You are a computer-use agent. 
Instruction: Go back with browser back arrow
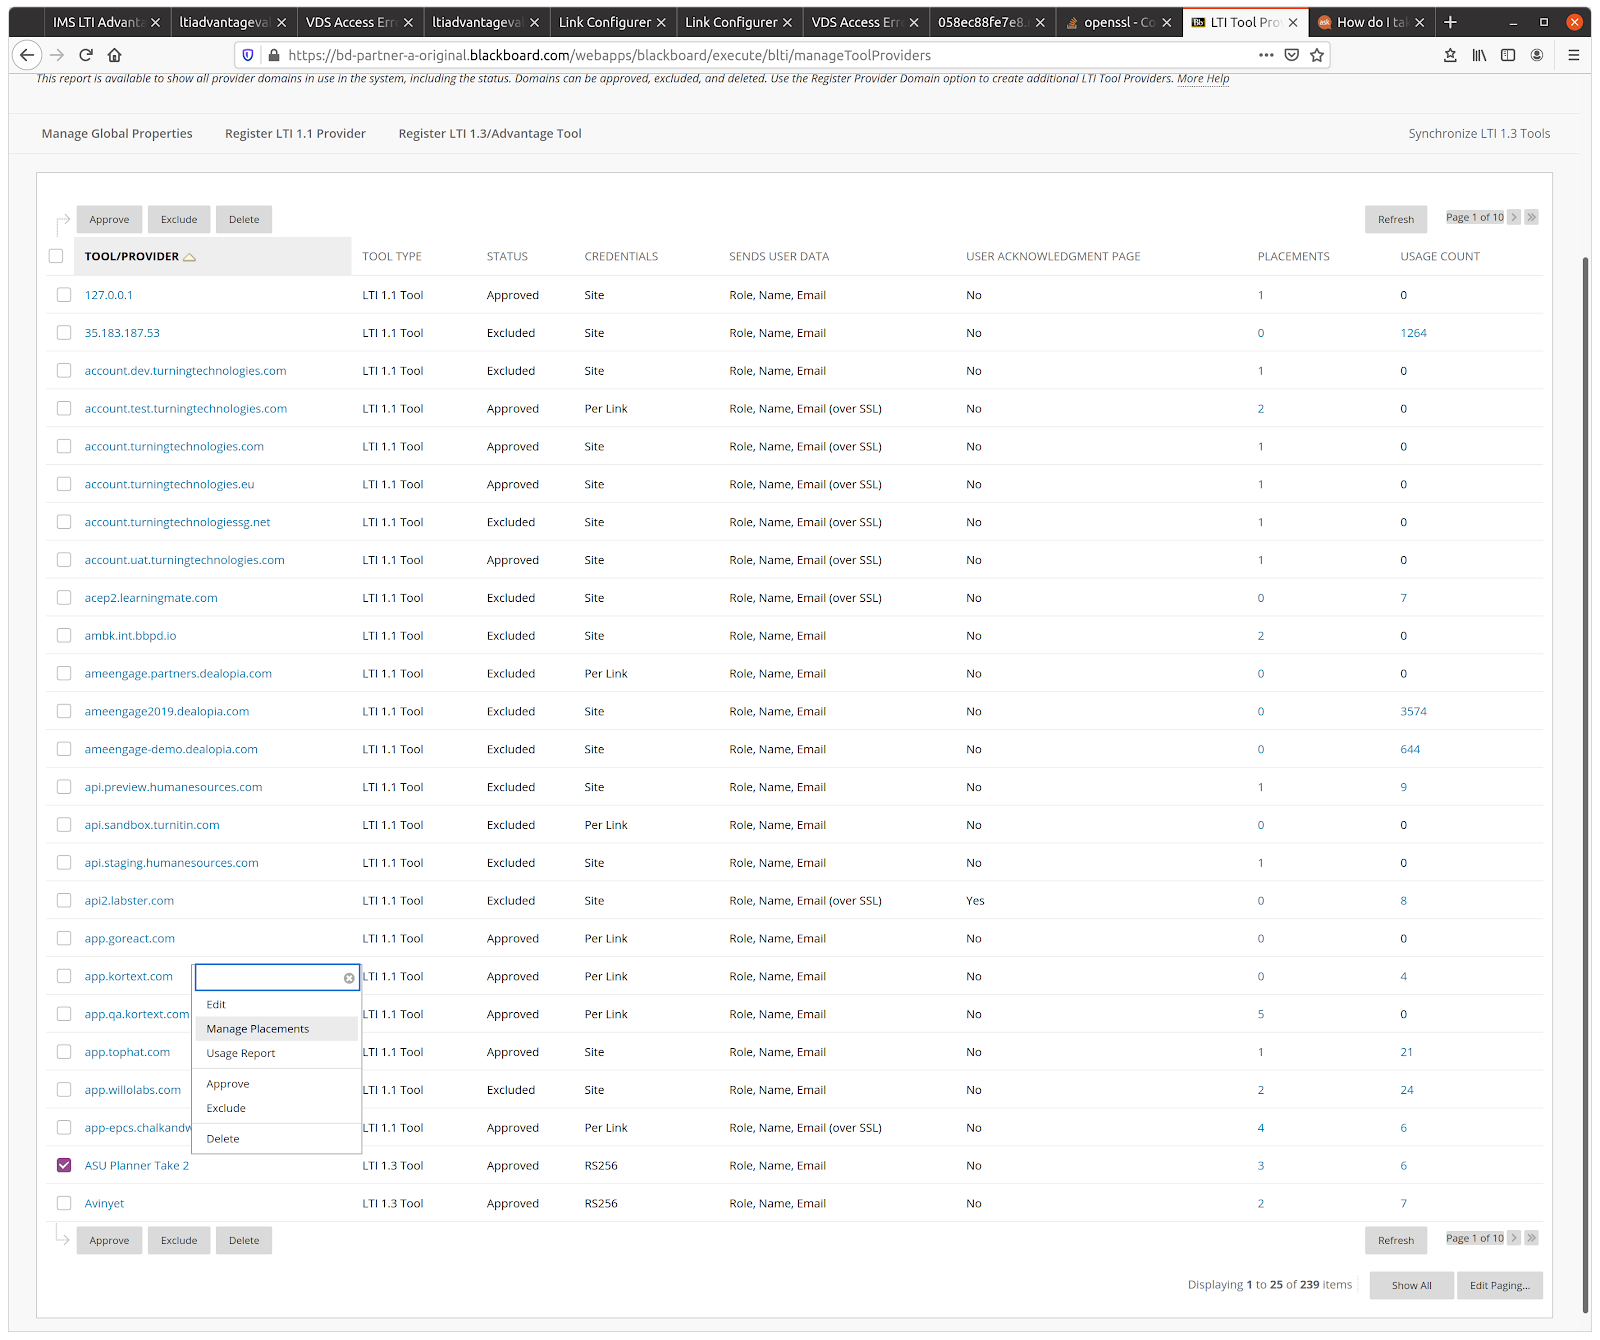tap(27, 55)
